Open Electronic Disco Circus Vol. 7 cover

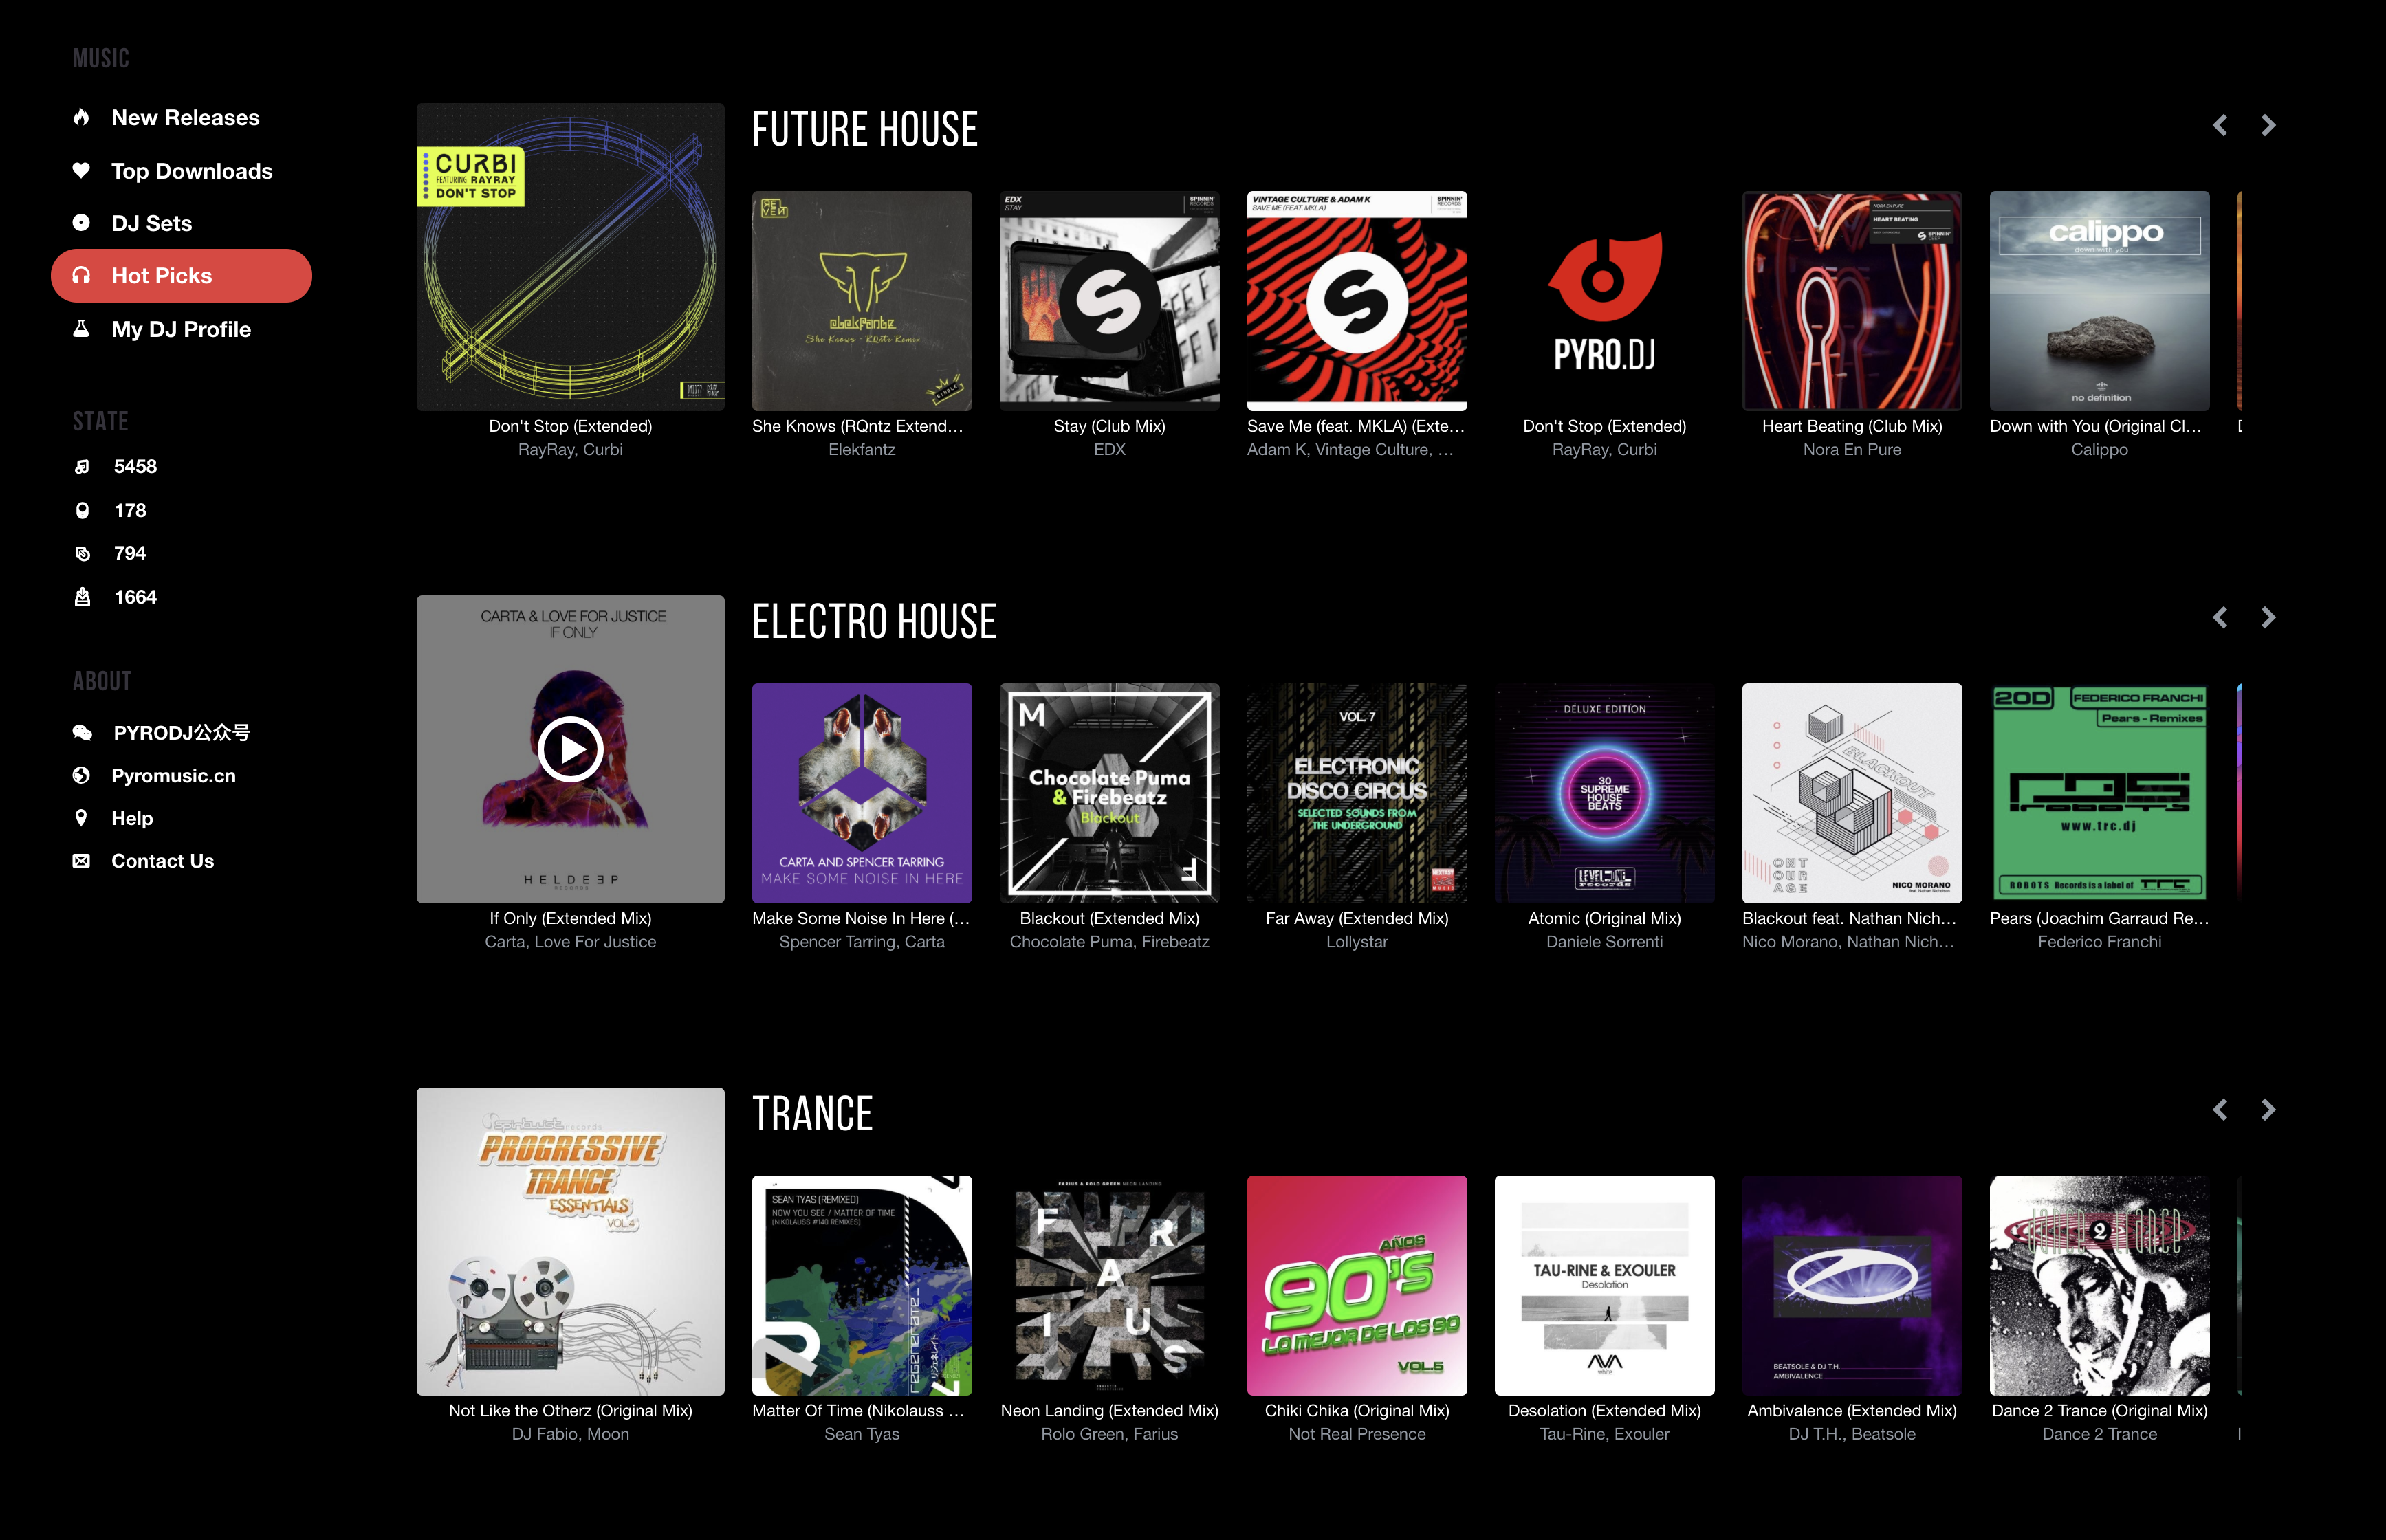point(1357,793)
